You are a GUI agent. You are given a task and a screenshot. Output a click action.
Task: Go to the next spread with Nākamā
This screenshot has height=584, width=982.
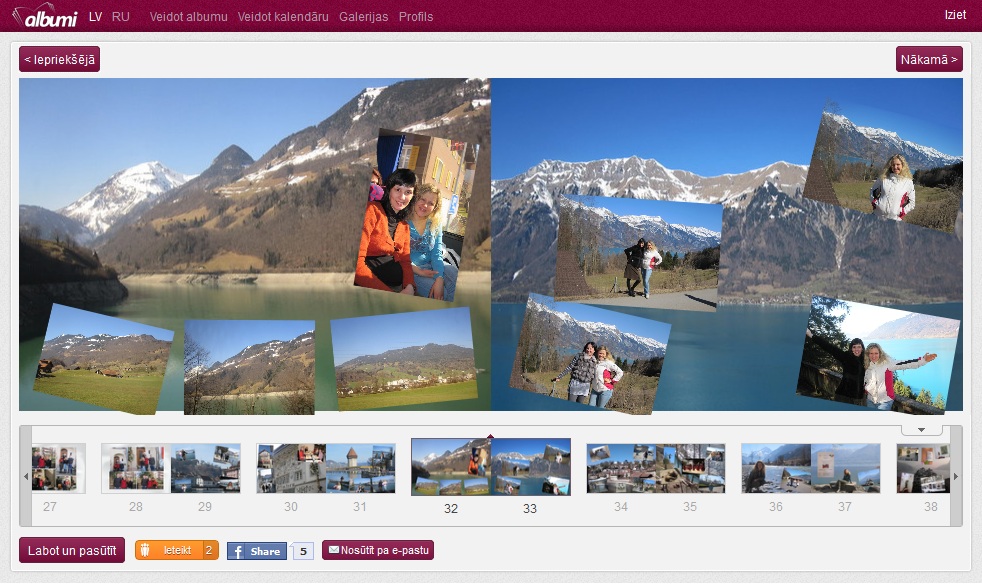click(929, 60)
